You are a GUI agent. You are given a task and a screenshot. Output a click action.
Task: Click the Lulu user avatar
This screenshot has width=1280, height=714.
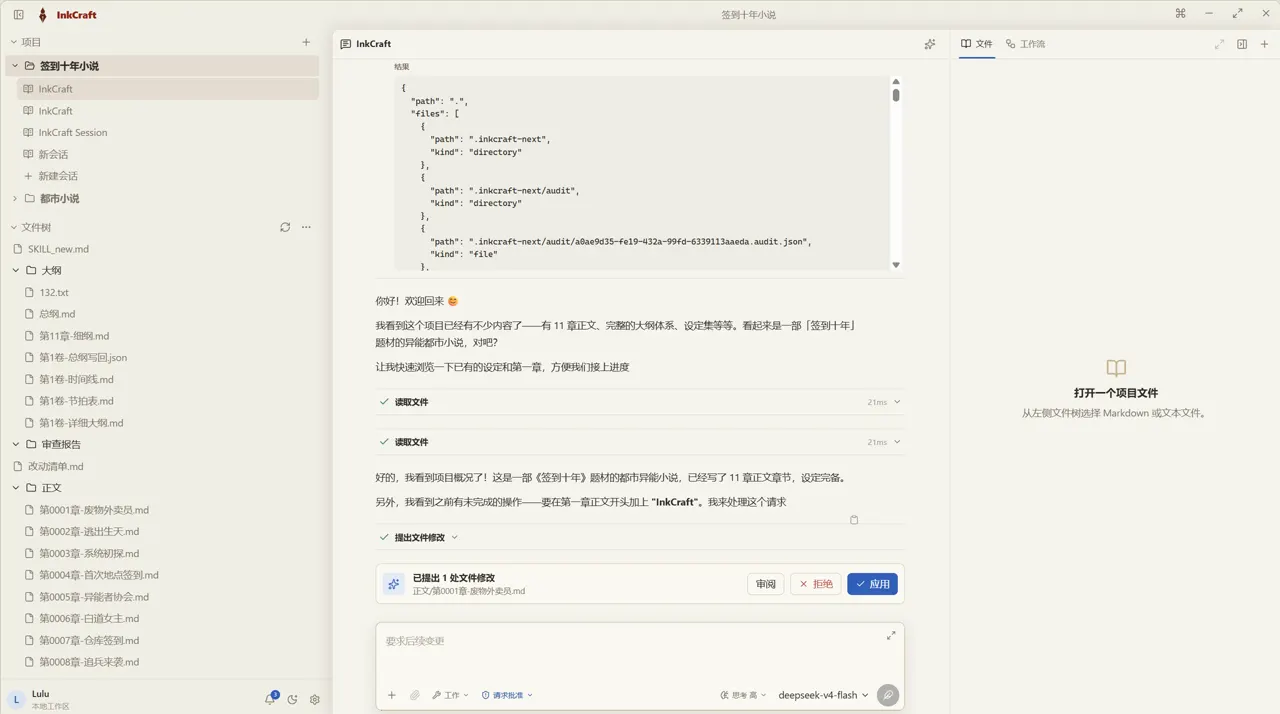pos(16,699)
